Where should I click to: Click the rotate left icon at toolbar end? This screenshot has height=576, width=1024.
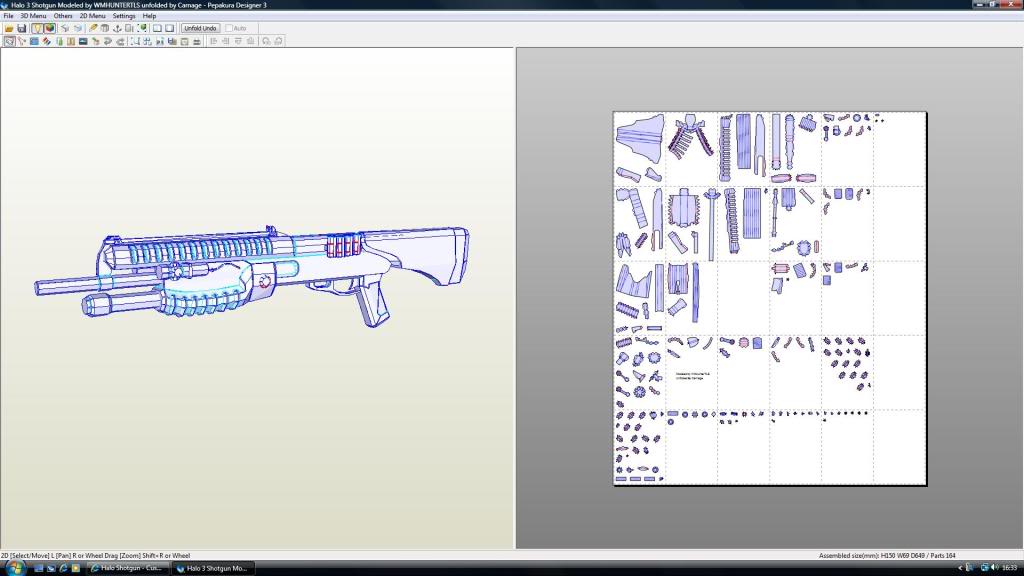click(266, 41)
